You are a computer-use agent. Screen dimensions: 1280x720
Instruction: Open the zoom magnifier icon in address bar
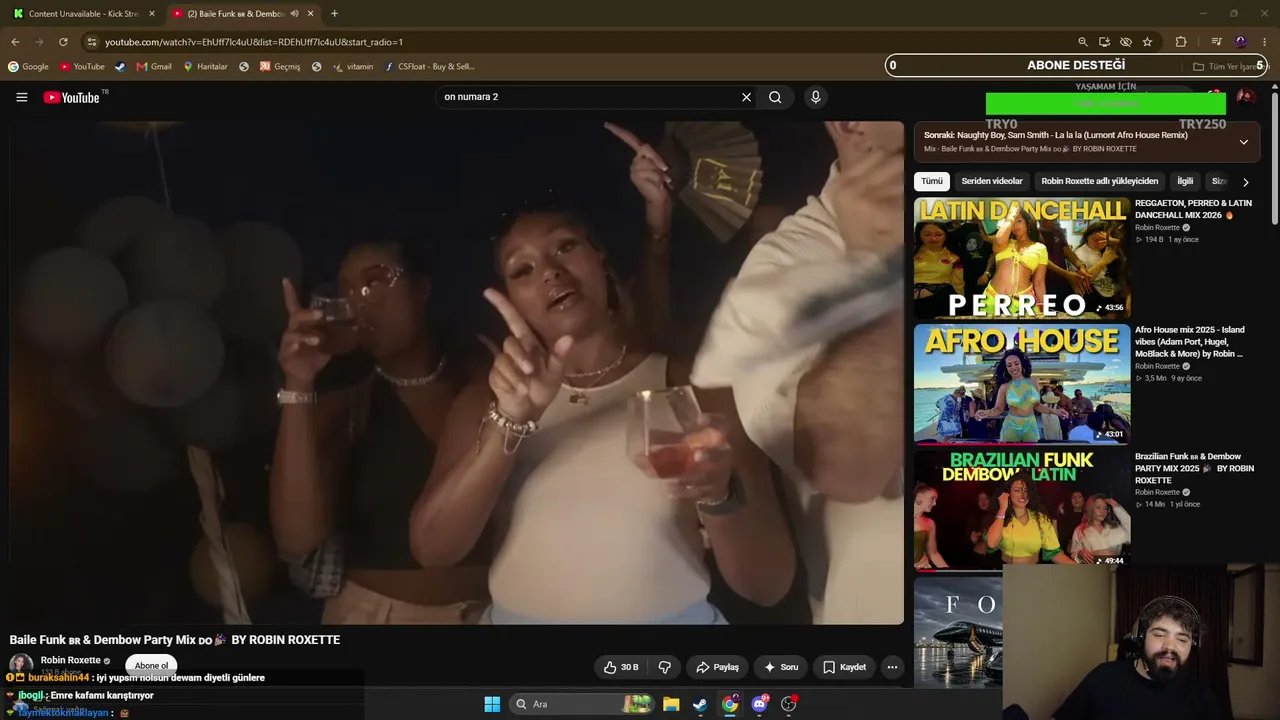coord(1083,42)
